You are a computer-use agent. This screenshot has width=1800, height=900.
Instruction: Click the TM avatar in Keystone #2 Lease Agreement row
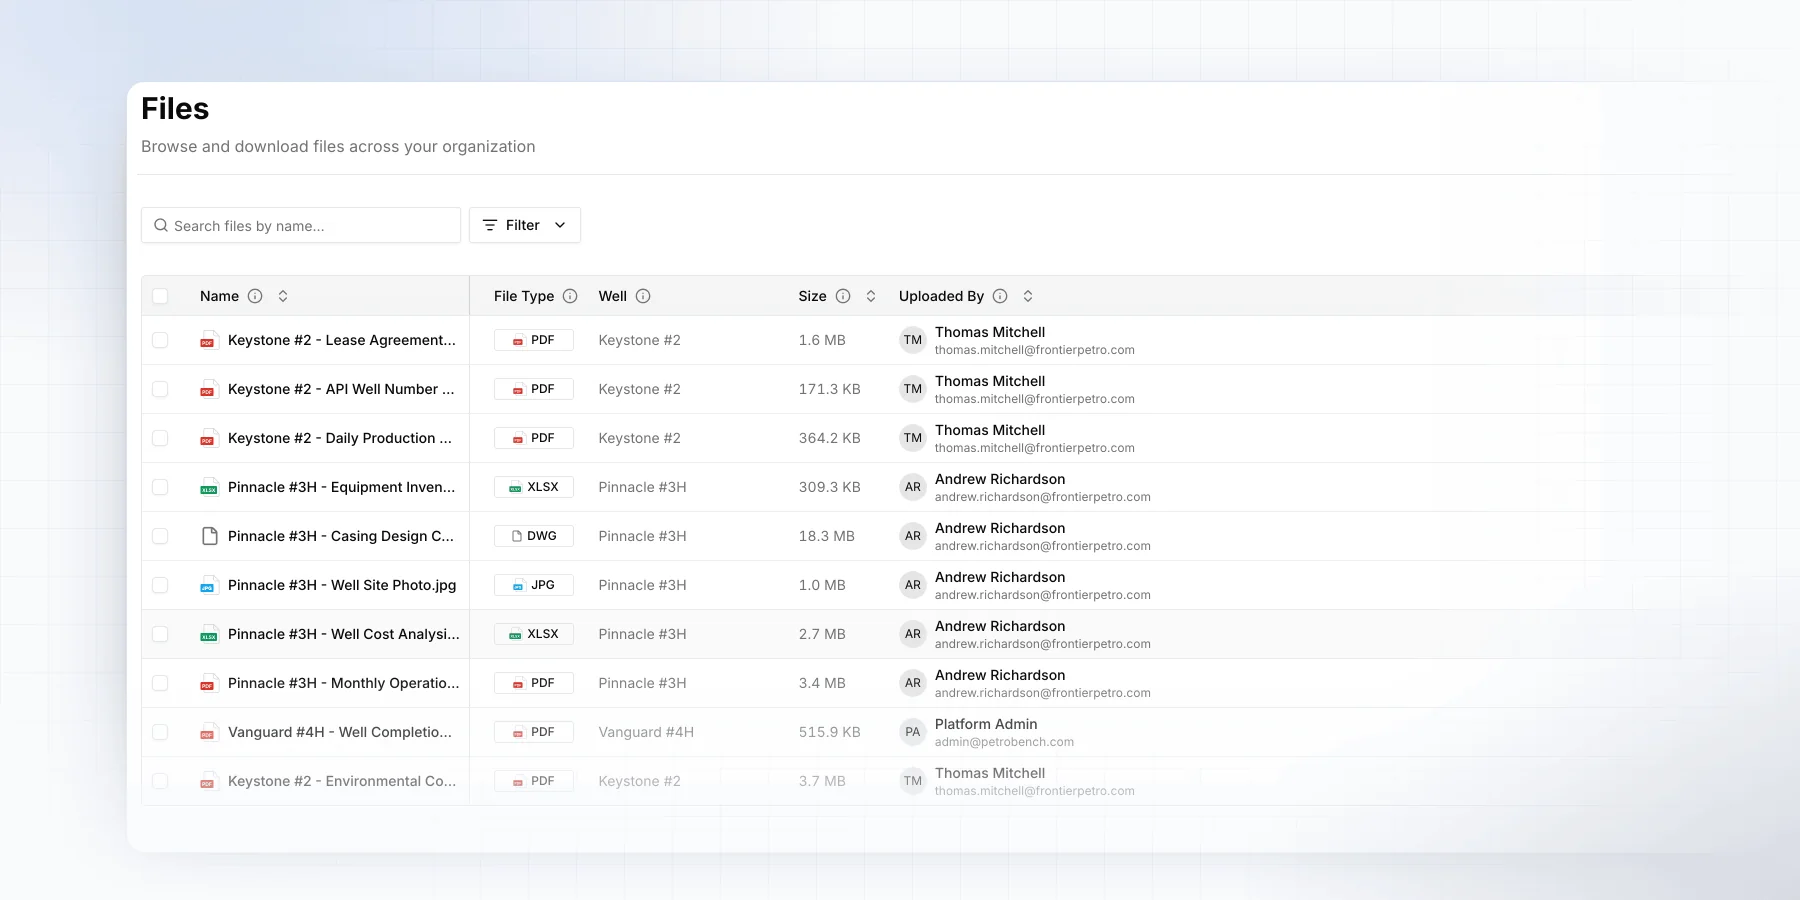click(913, 340)
